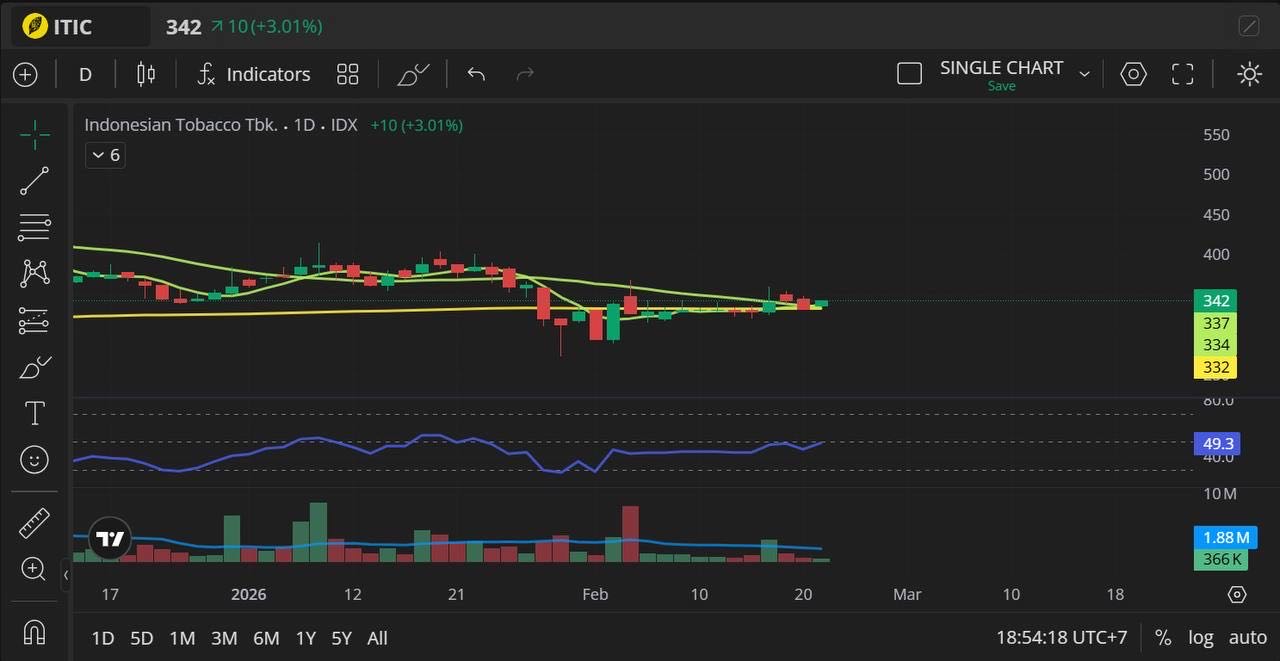This screenshot has width=1280, height=661.
Task: Collapse the indicator legend showing 6
Action: point(105,155)
